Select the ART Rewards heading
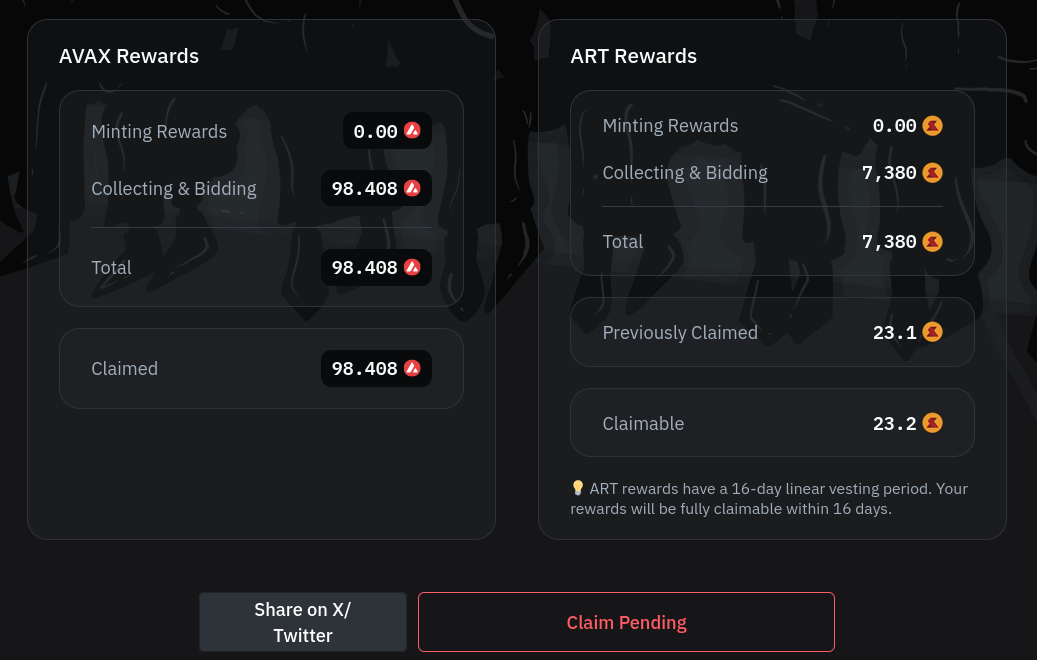The image size is (1037, 660). (x=633, y=56)
